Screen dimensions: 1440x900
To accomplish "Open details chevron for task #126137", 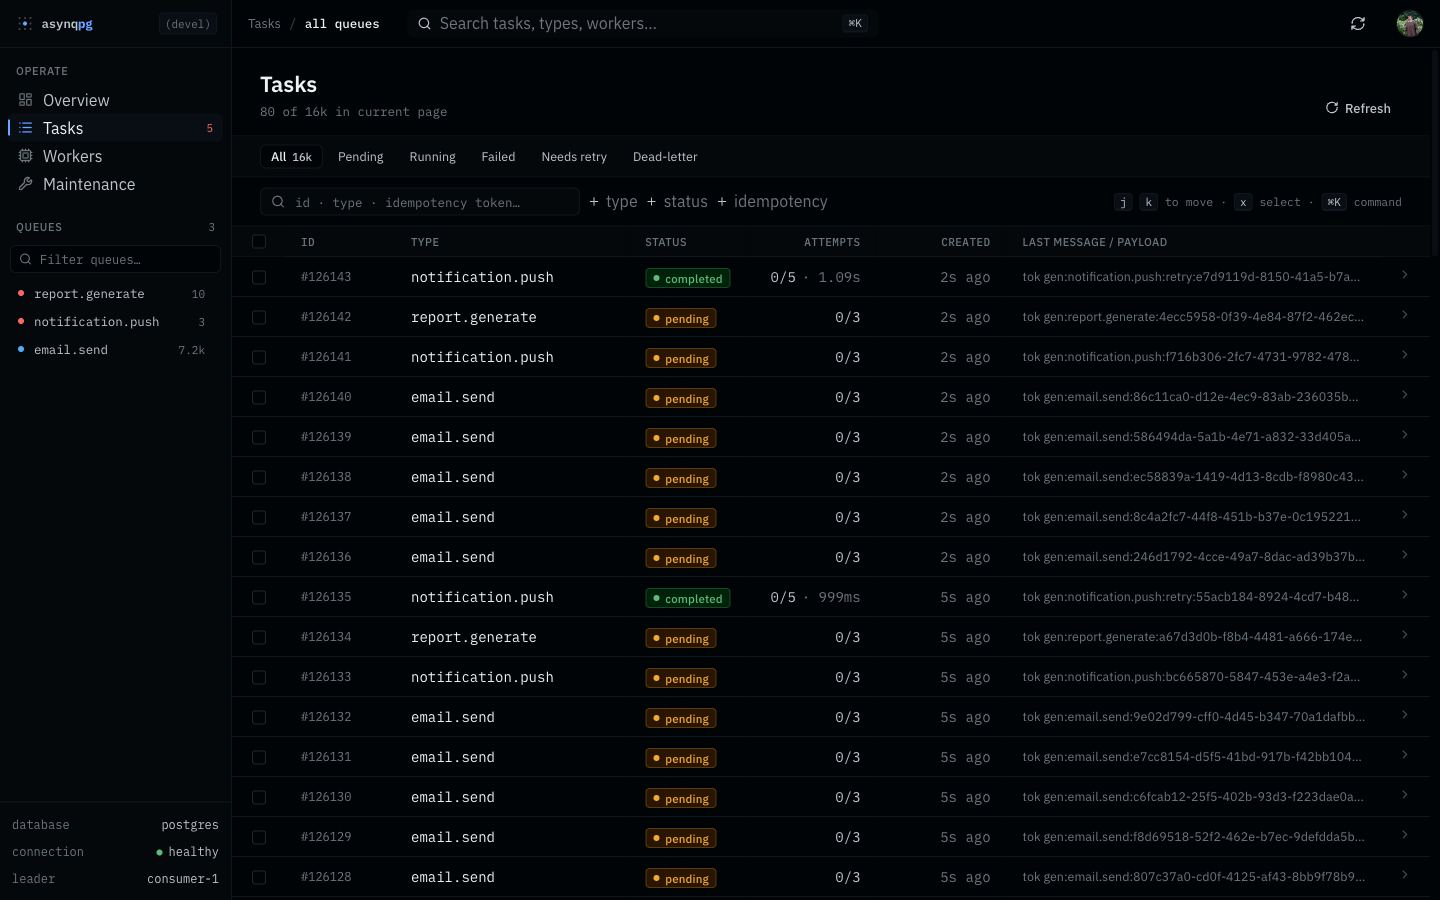I will (1405, 515).
